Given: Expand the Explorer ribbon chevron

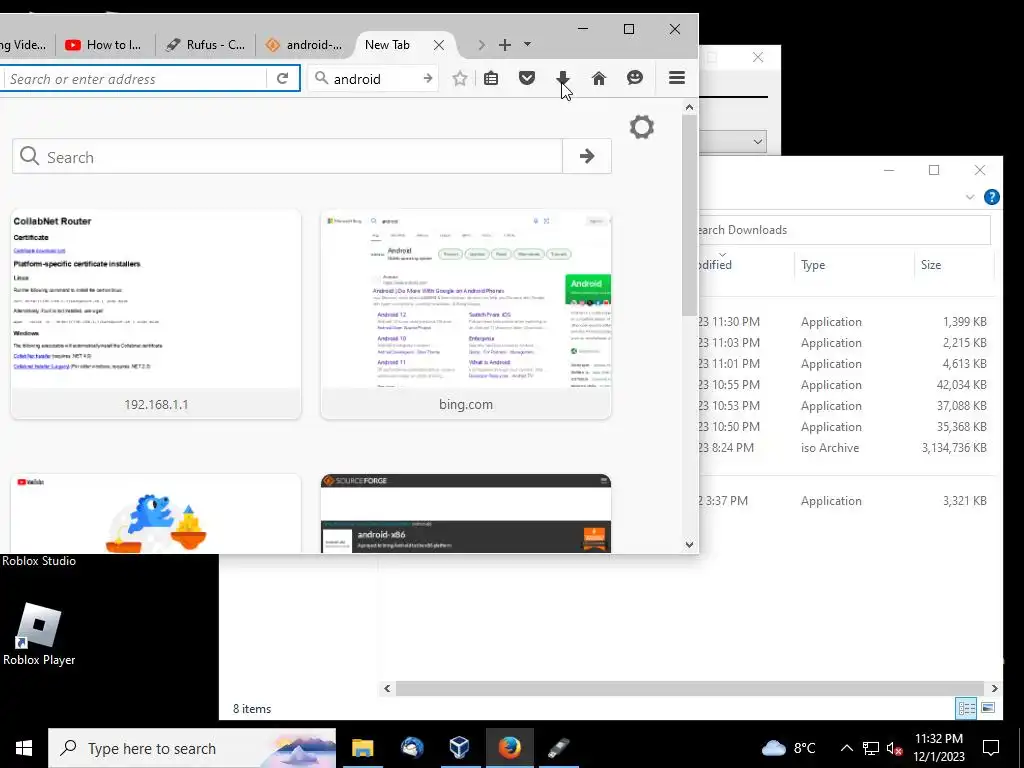Looking at the screenshot, I should pyautogui.click(x=970, y=197).
